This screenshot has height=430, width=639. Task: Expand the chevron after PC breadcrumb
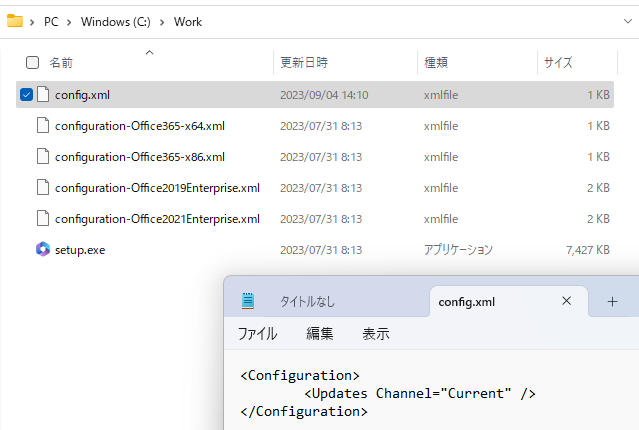tap(69, 22)
